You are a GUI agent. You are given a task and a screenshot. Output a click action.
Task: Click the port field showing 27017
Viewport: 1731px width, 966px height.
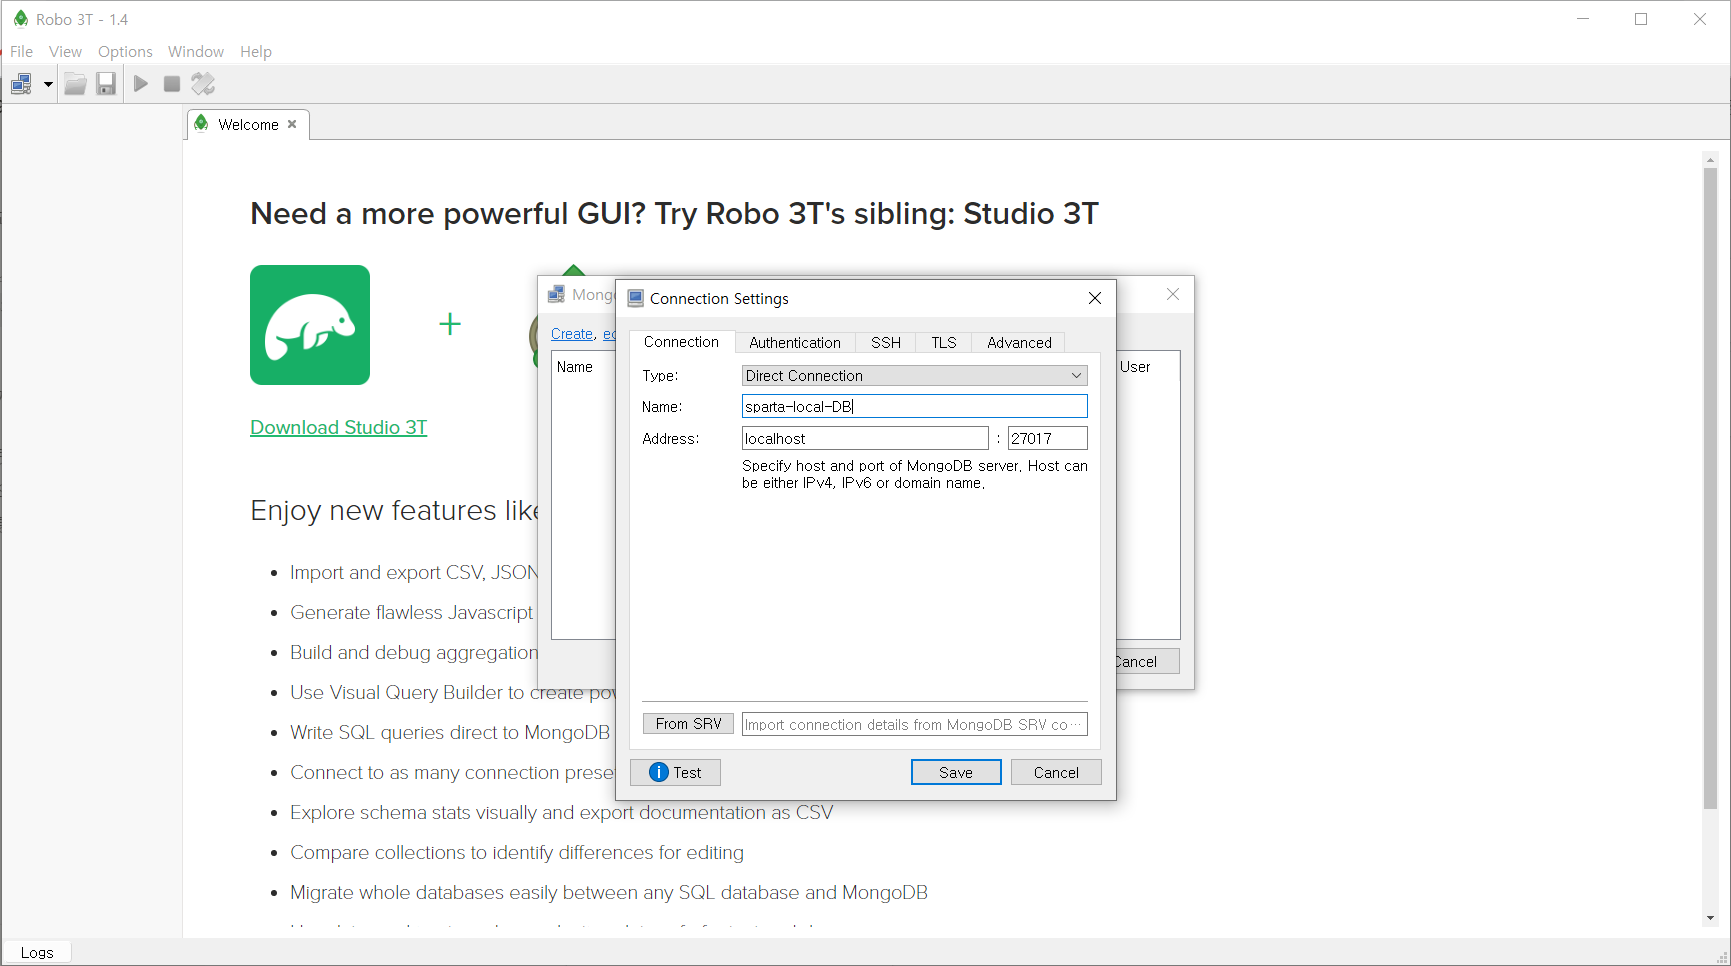[x=1047, y=438]
